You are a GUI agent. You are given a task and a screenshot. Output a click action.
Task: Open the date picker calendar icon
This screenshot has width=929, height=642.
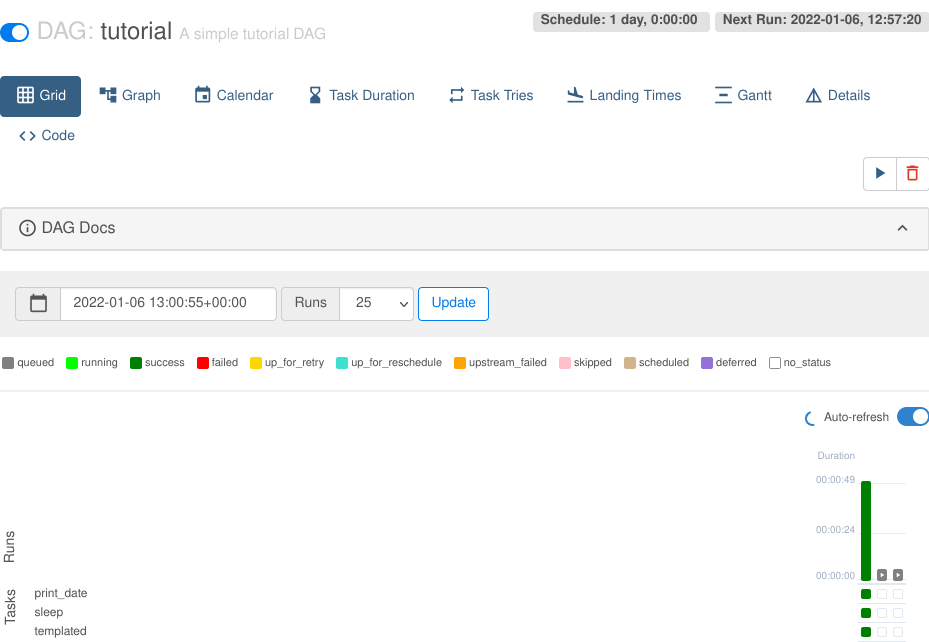pos(38,303)
